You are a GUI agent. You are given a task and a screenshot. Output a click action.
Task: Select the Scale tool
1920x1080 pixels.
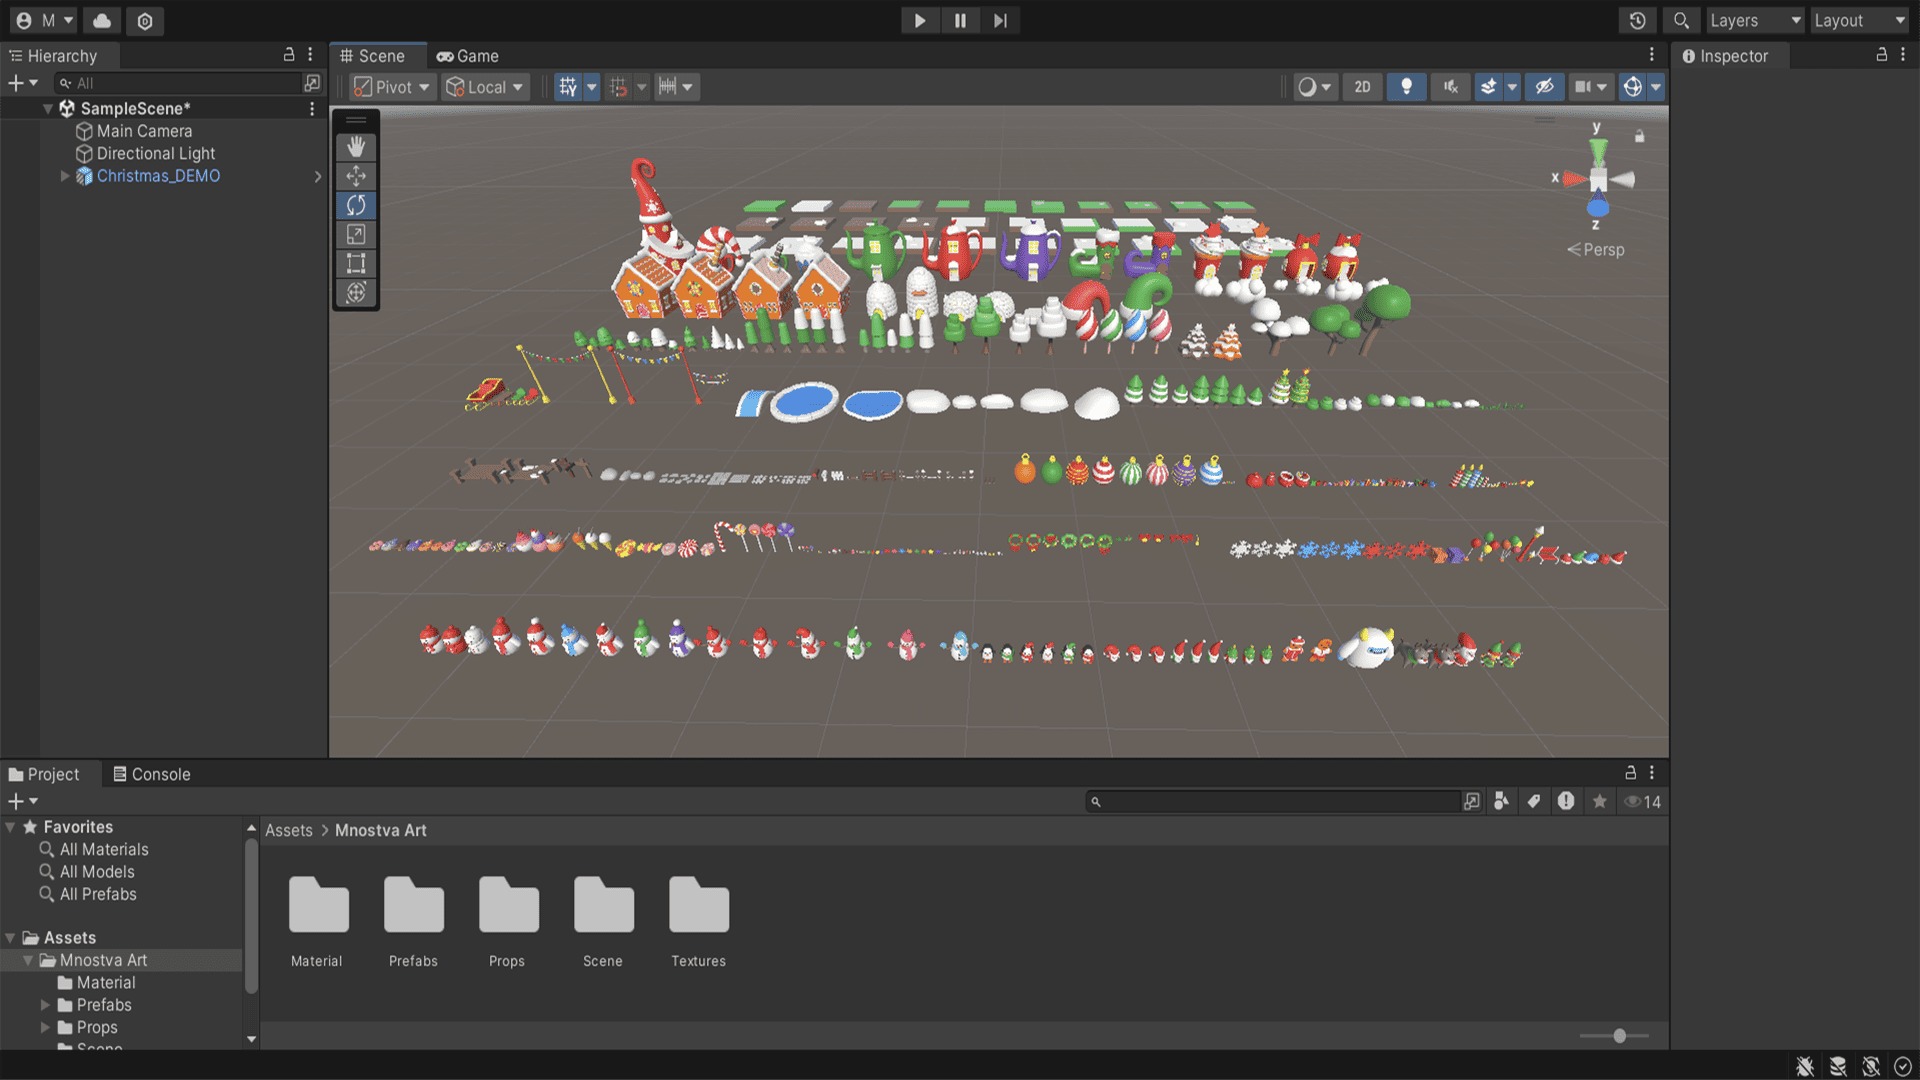click(356, 235)
